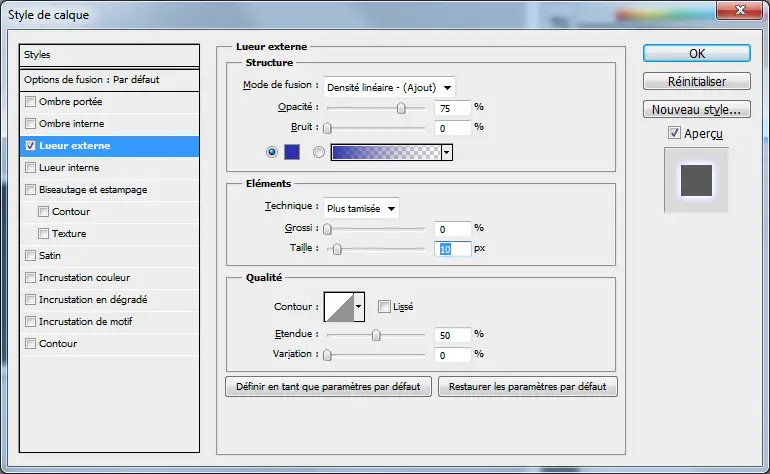The width and height of the screenshot is (770, 474).
Task: Click the Bruit slider handle
Action: click(x=327, y=128)
